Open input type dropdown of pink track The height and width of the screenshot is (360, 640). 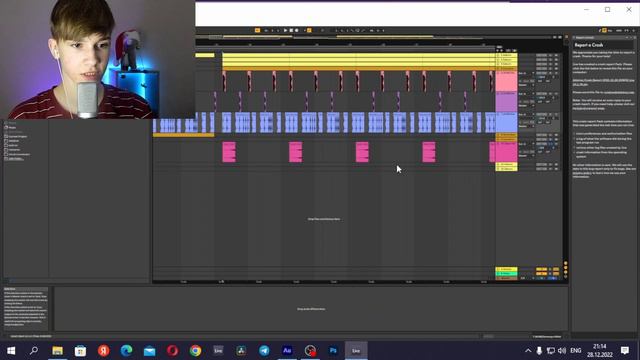pos(526,73)
